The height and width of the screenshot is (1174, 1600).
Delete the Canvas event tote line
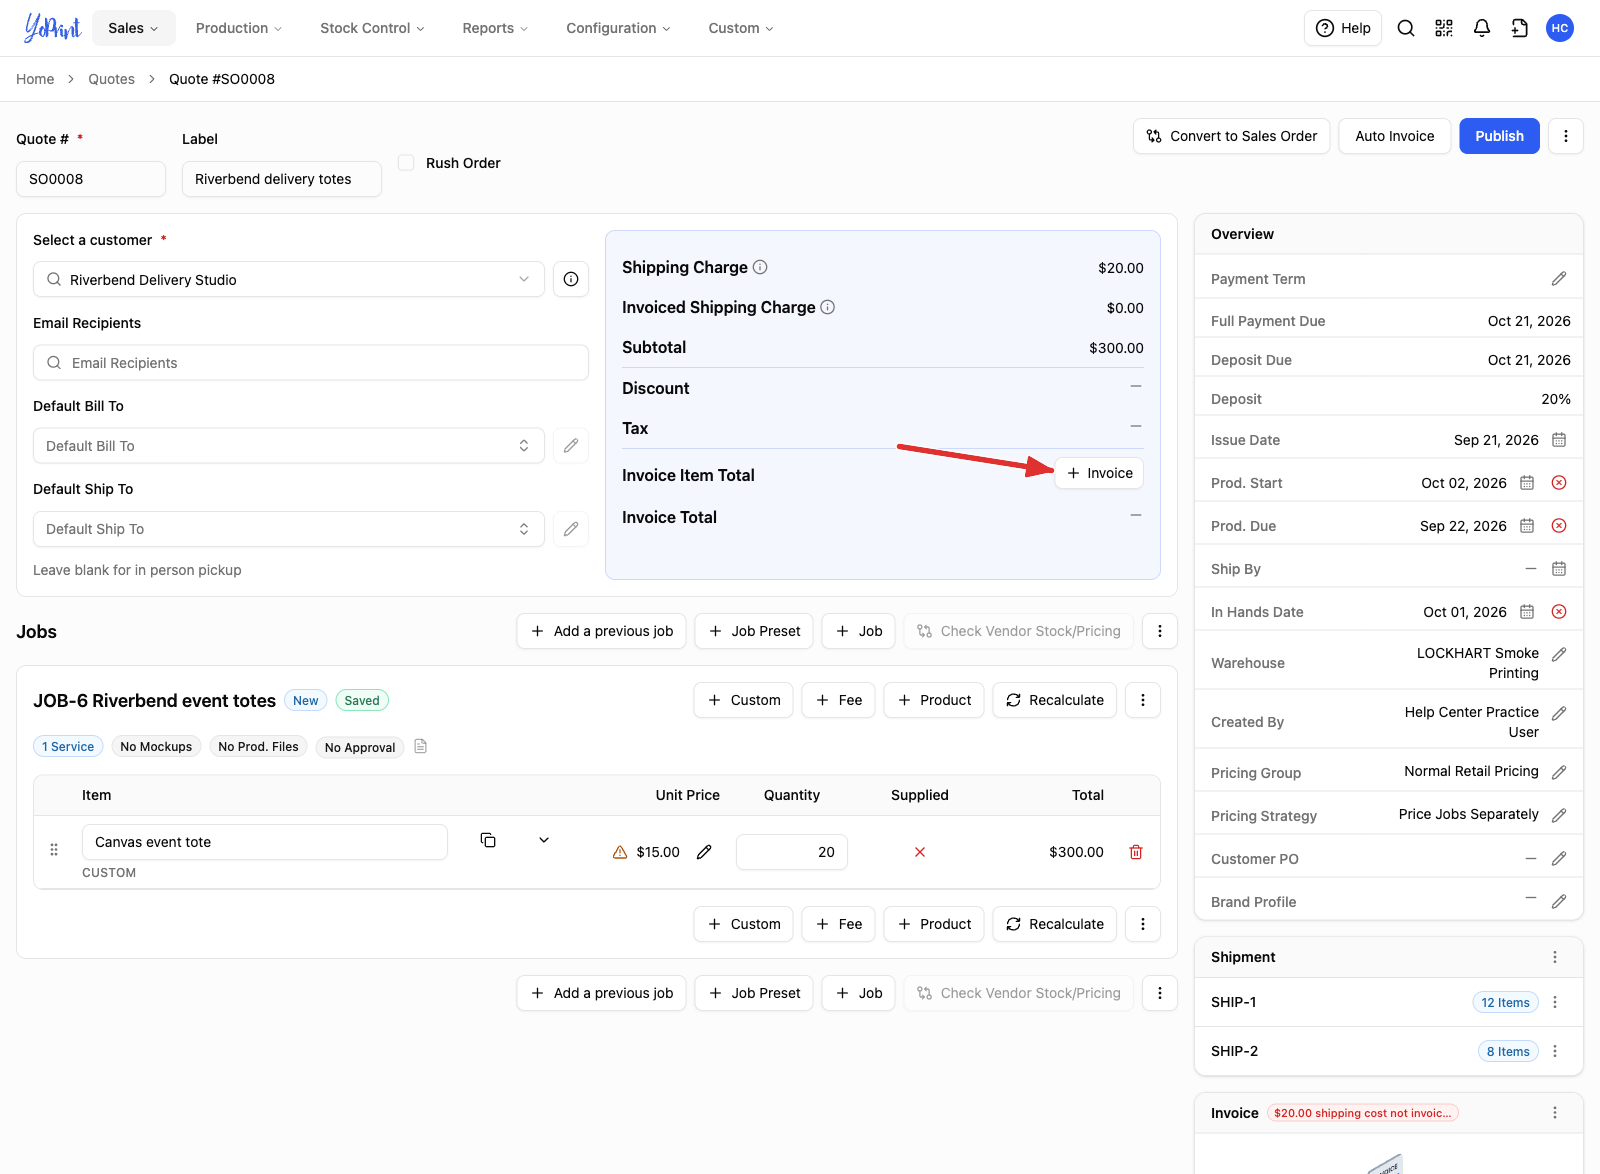coord(1136,852)
